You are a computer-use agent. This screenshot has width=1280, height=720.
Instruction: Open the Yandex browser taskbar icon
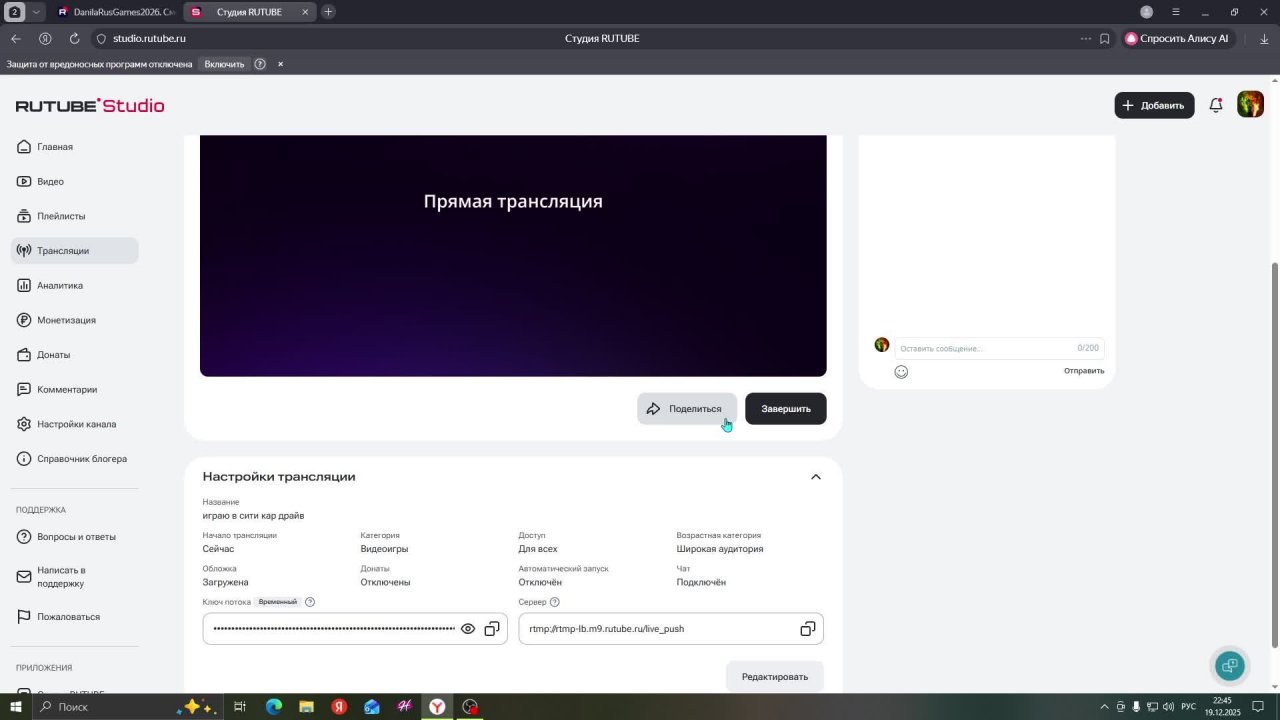tap(437, 707)
